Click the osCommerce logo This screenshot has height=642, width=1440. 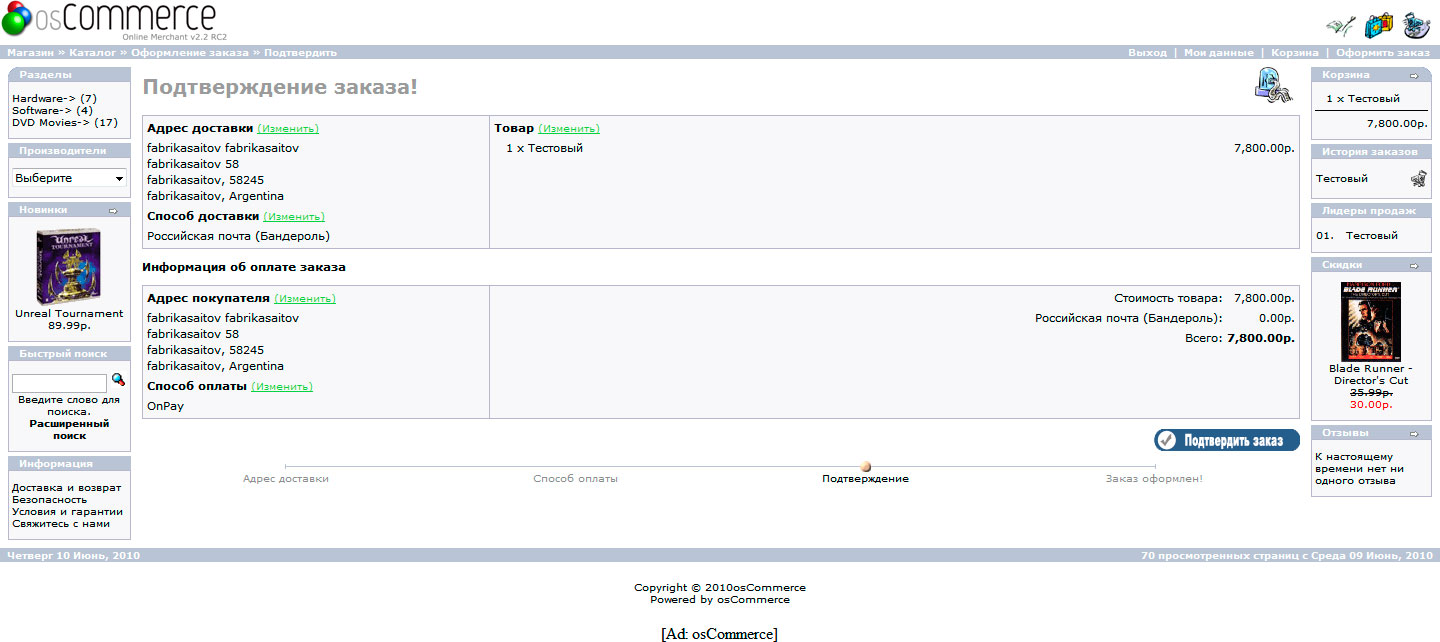[x=110, y=20]
